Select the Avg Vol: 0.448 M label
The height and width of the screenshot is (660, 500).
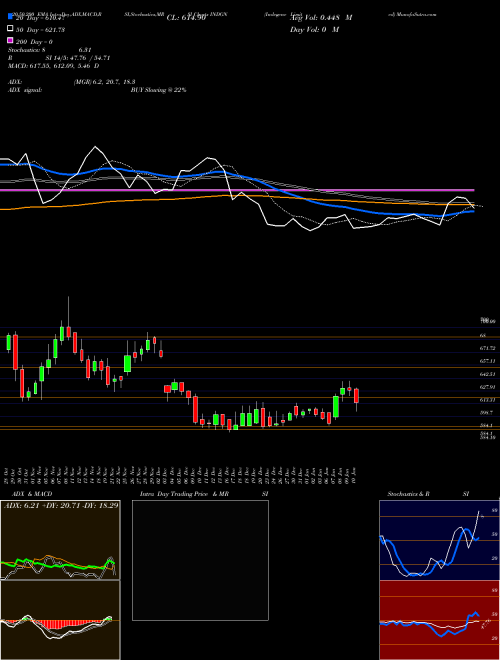[321, 18]
